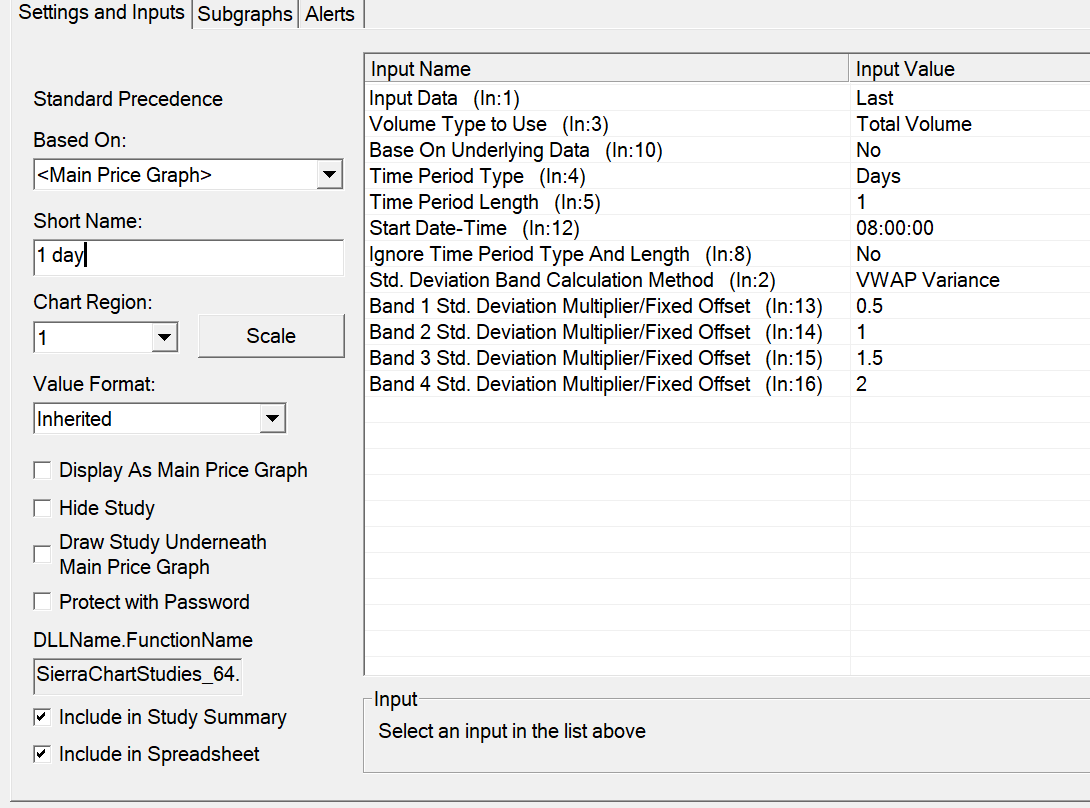Click the Short Name text field

click(188, 256)
